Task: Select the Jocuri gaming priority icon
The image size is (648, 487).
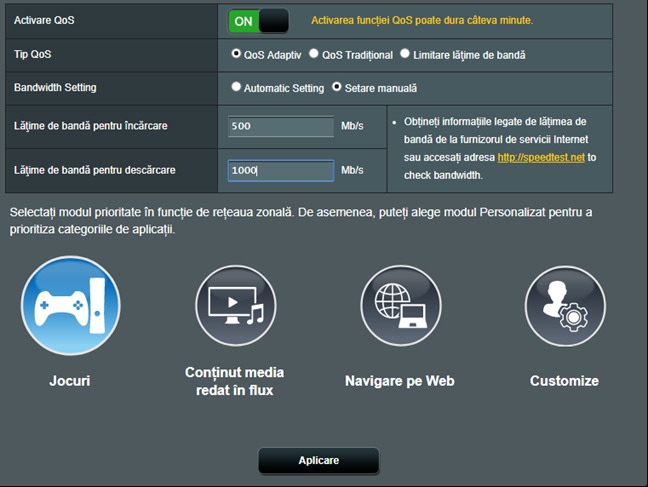Action: point(71,306)
